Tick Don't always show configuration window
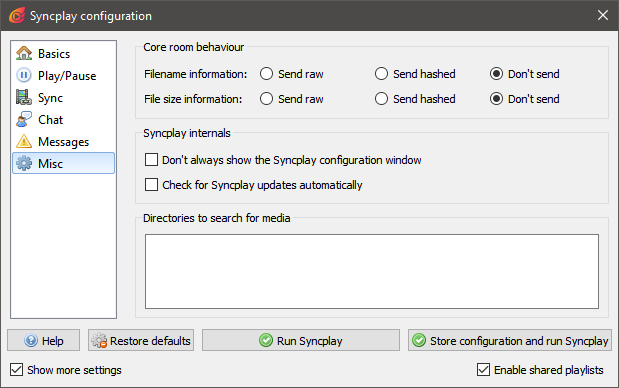619x388 pixels. pyautogui.click(x=151, y=159)
